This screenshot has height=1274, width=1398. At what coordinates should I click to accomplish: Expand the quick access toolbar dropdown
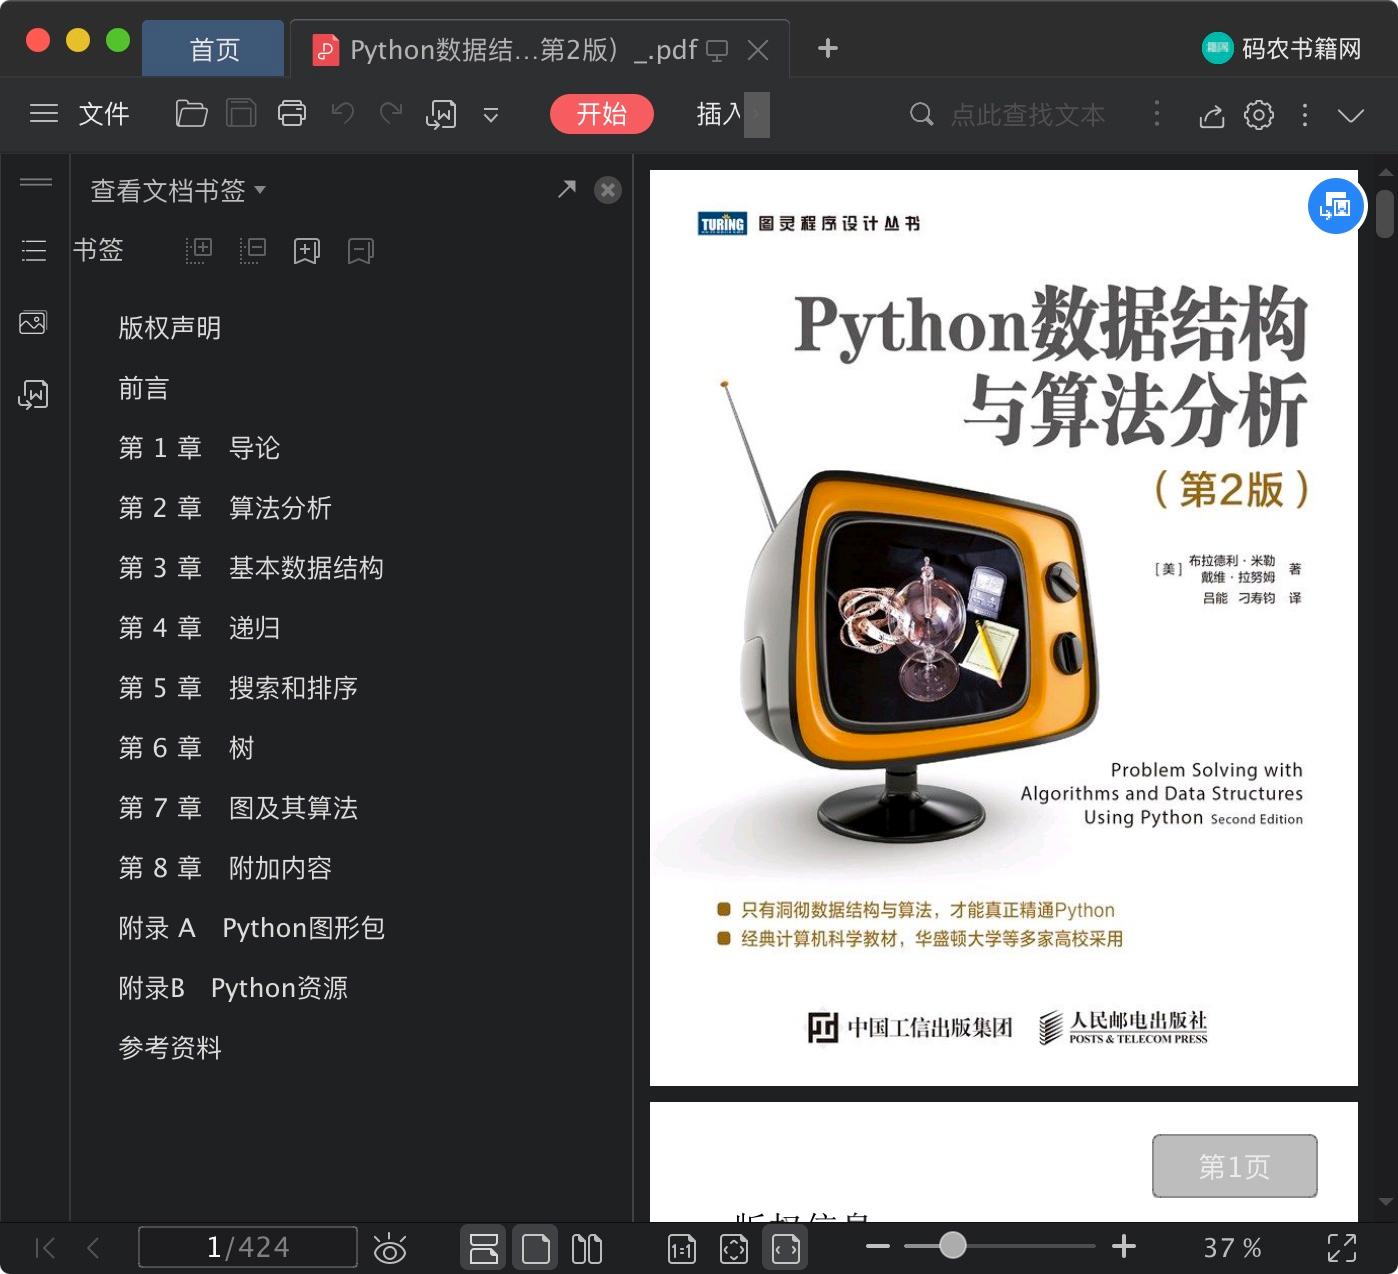pos(491,115)
